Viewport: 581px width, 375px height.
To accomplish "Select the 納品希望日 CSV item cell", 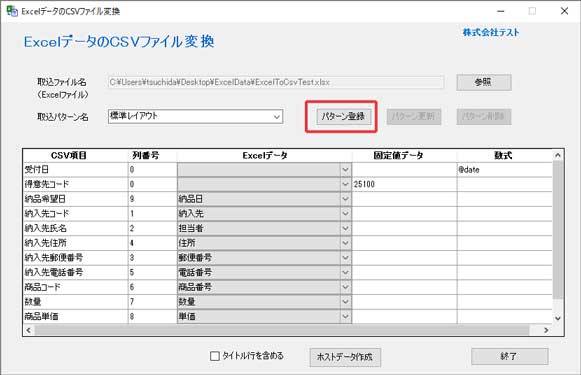I will (x=76, y=199).
